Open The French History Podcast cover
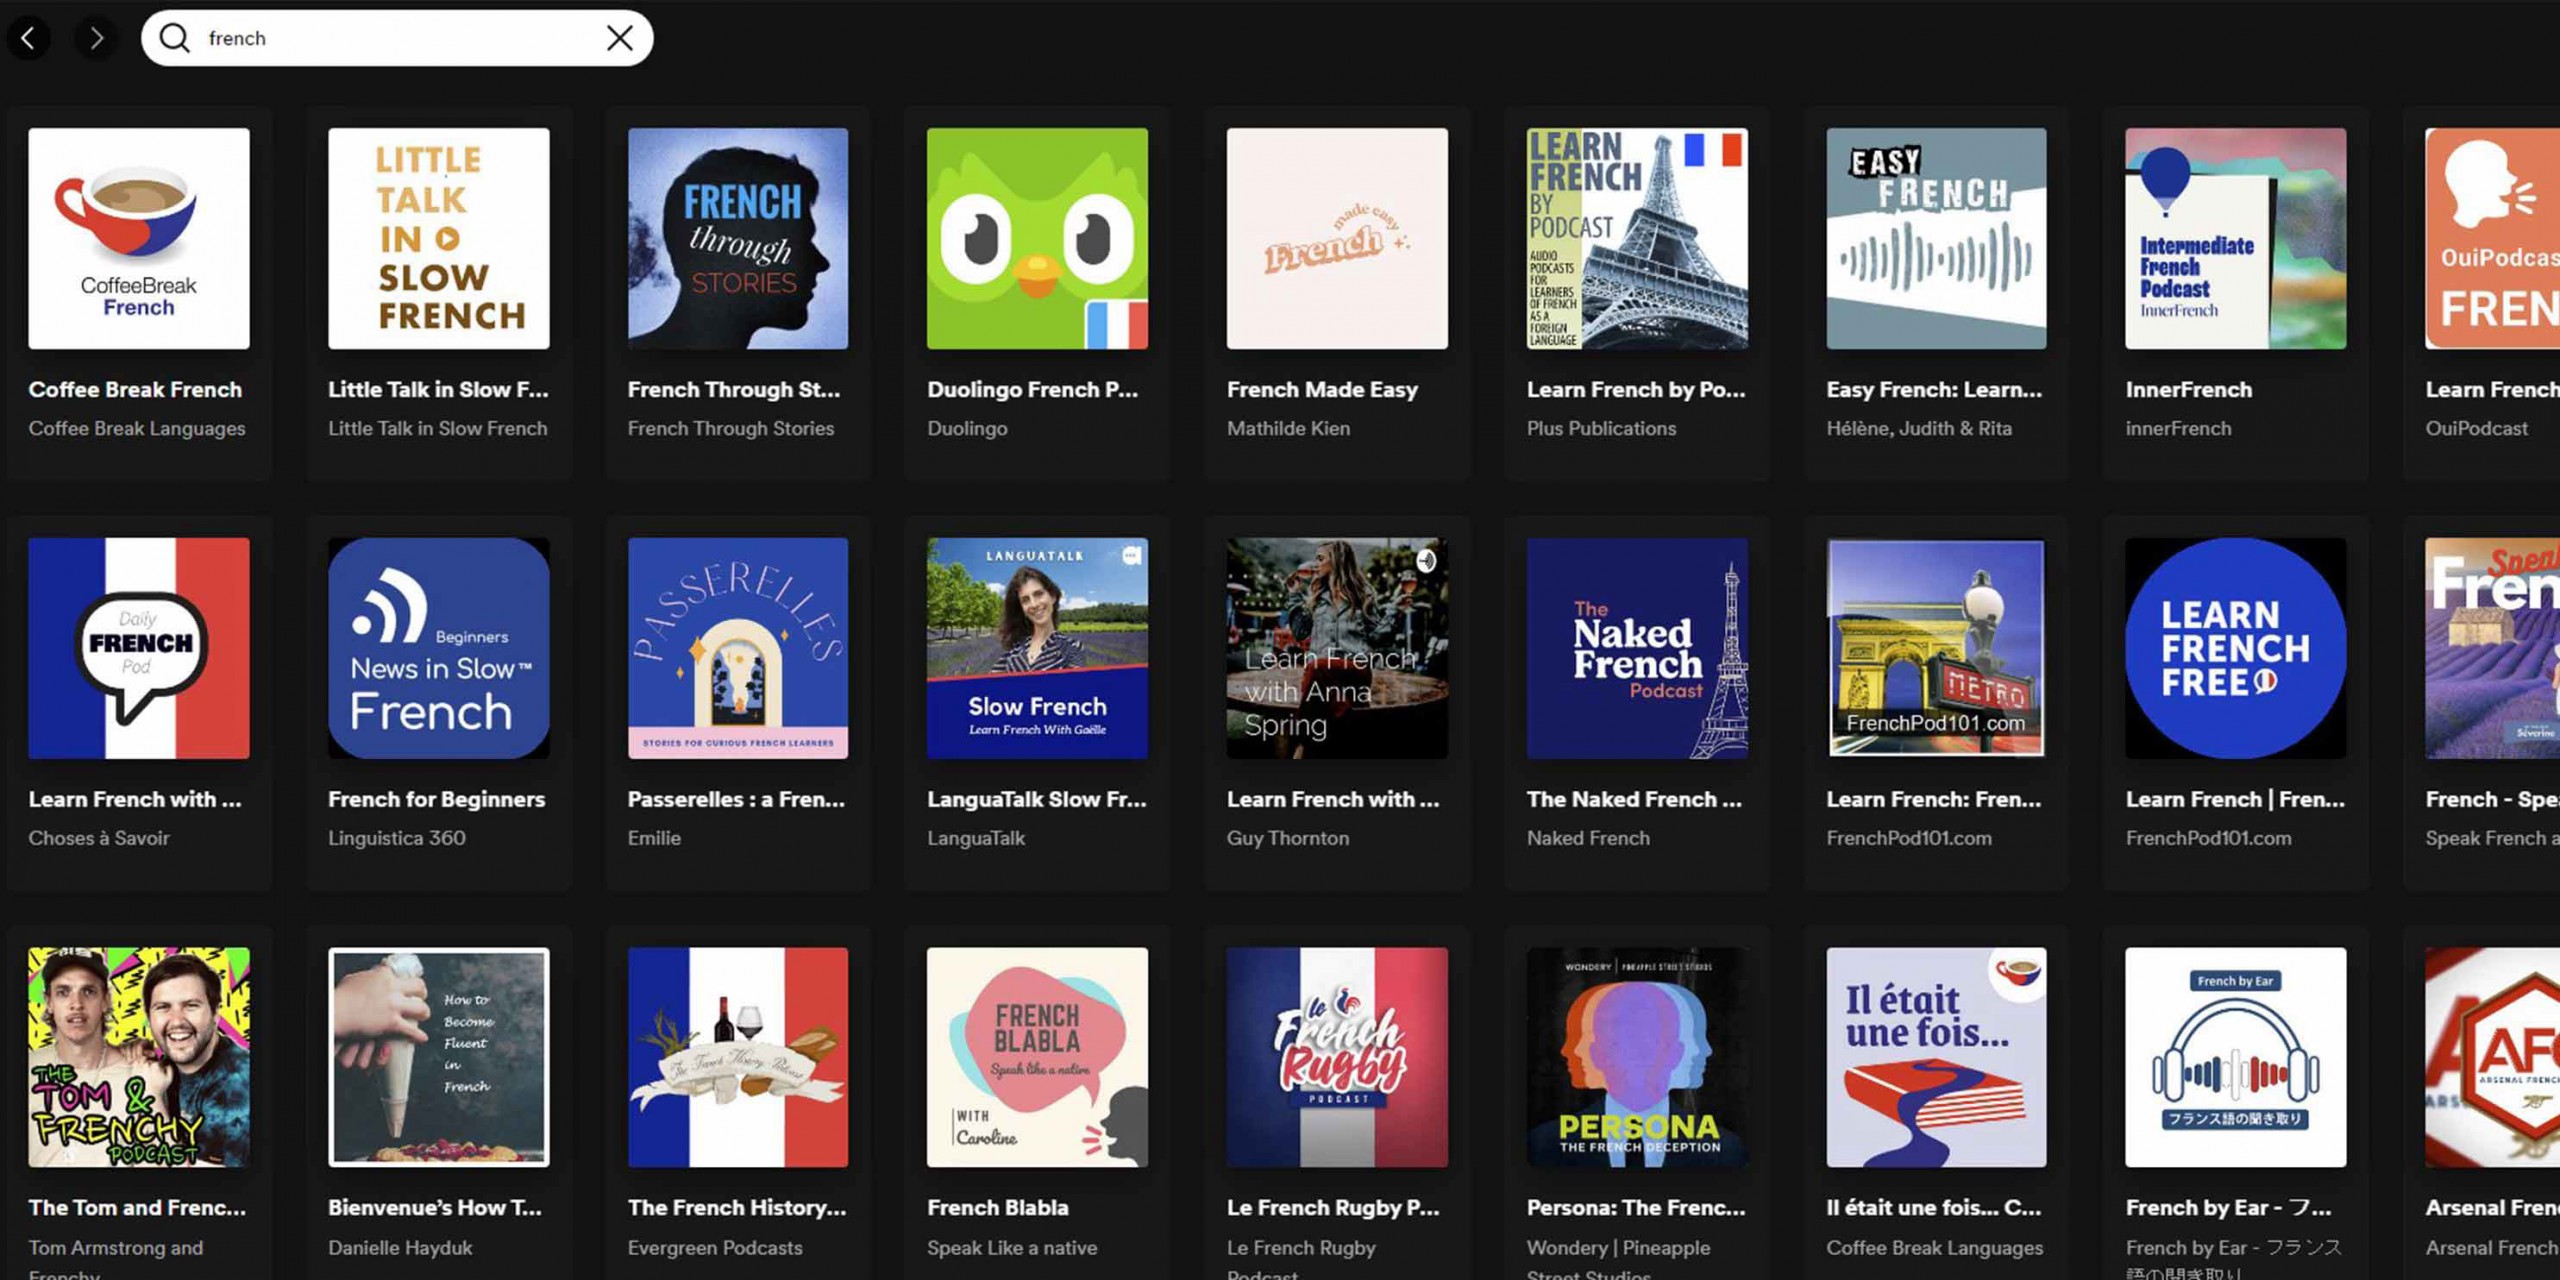Viewport: 2560px width, 1280px height. click(x=738, y=1057)
